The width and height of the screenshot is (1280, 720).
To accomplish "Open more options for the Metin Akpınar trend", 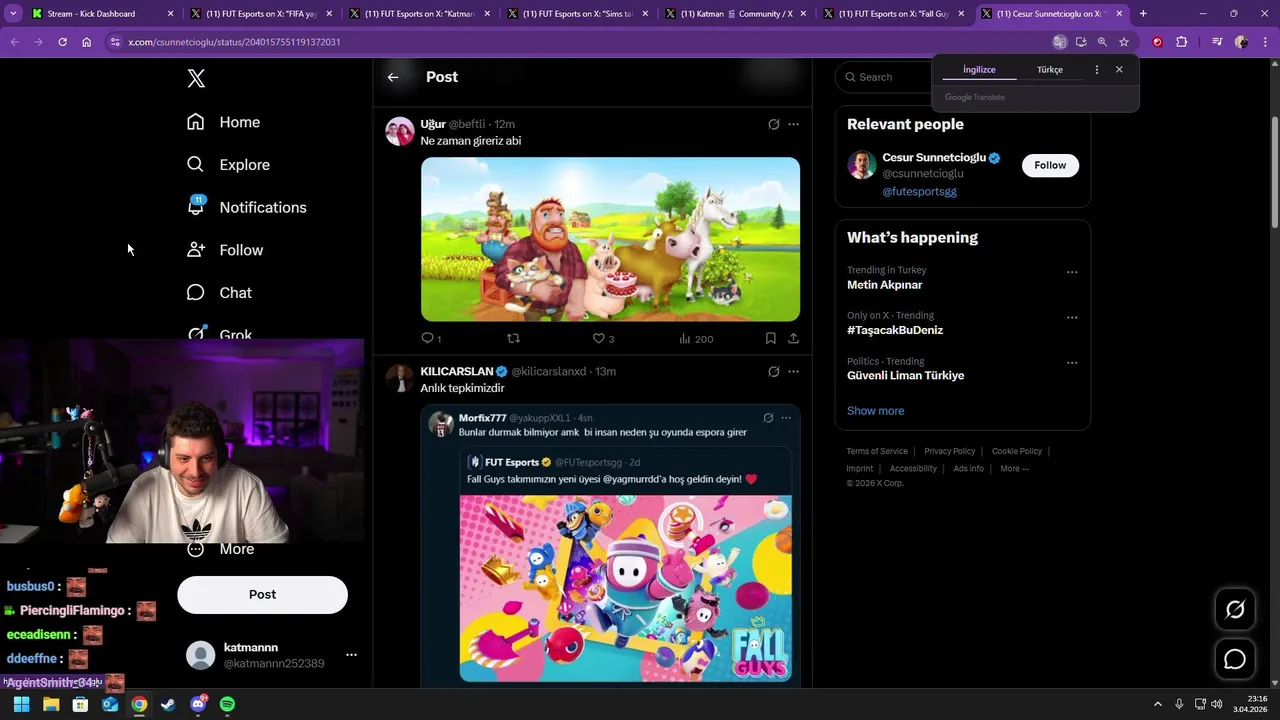I will 1072,272.
